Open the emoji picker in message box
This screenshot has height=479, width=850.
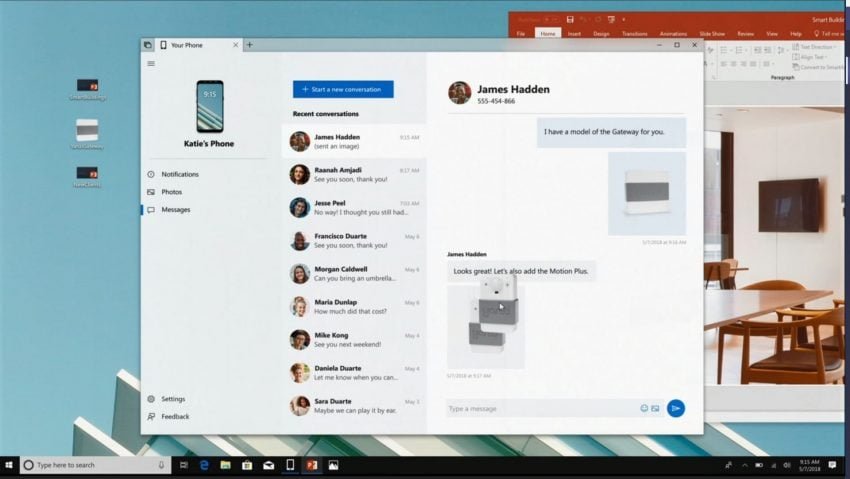pyautogui.click(x=644, y=408)
